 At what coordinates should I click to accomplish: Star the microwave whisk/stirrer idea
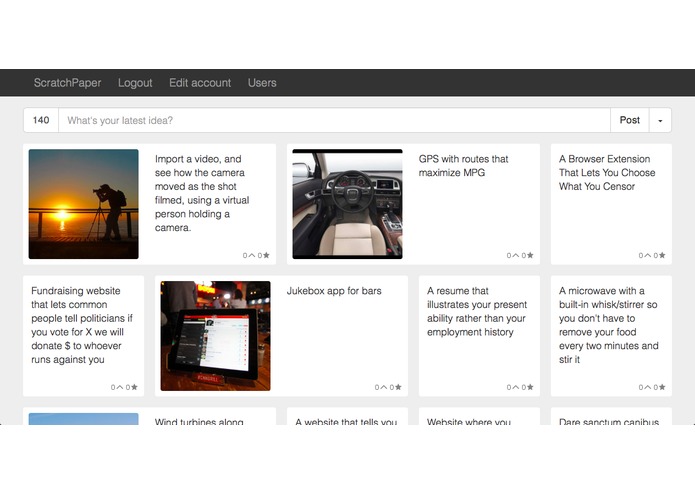(x=662, y=387)
